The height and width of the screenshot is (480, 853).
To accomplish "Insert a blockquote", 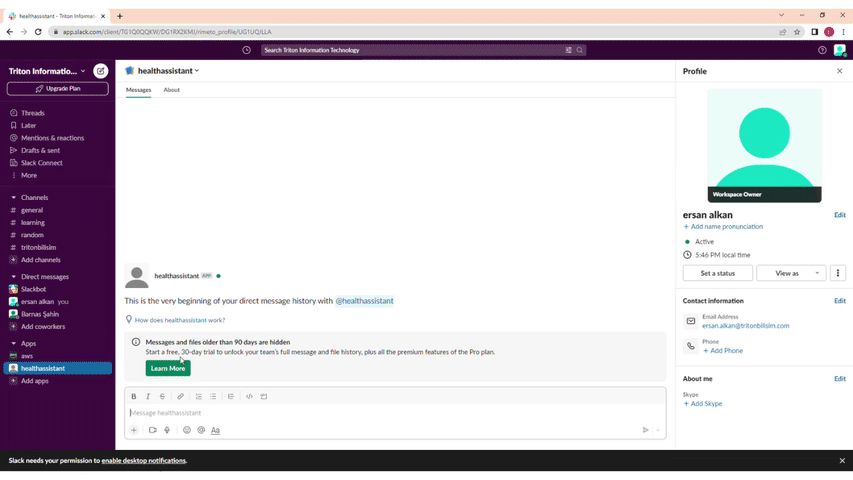I will [x=231, y=396].
